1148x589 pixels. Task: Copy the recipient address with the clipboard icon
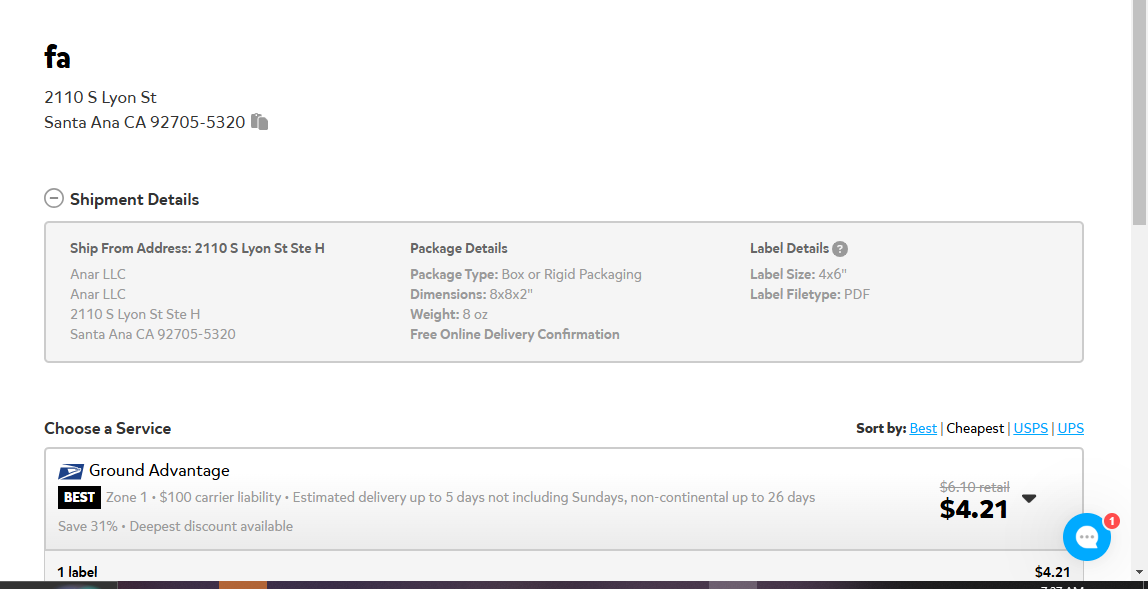point(260,122)
